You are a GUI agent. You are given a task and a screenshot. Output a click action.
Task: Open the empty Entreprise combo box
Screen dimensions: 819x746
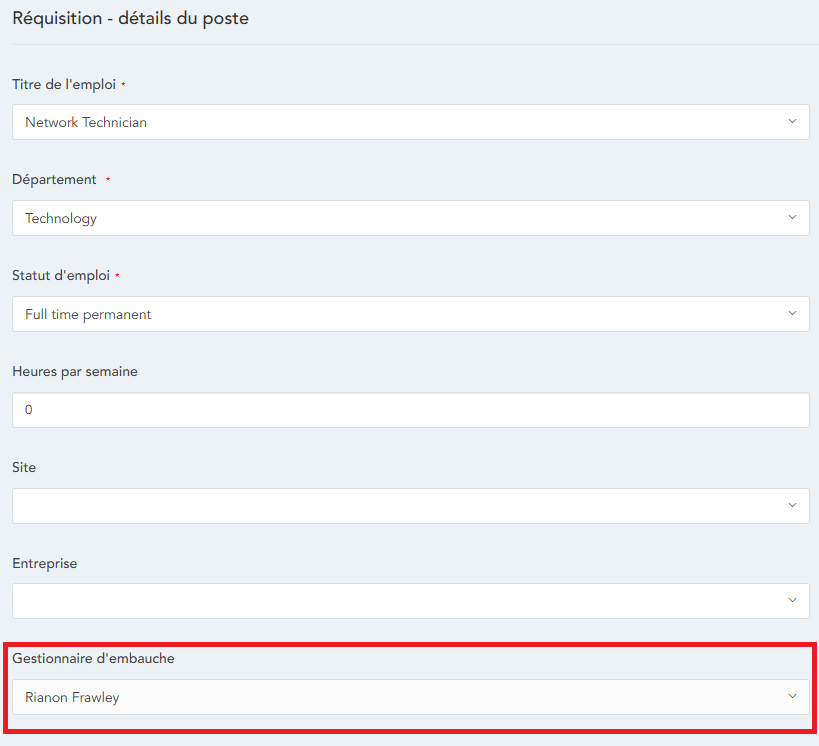click(x=400, y=601)
